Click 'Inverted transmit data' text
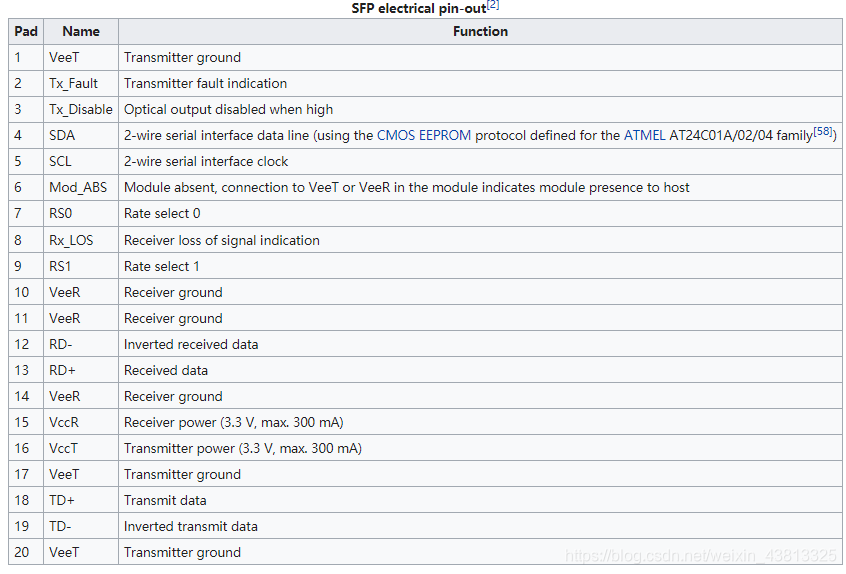This screenshot has height=574, width=846. point(190,526)
